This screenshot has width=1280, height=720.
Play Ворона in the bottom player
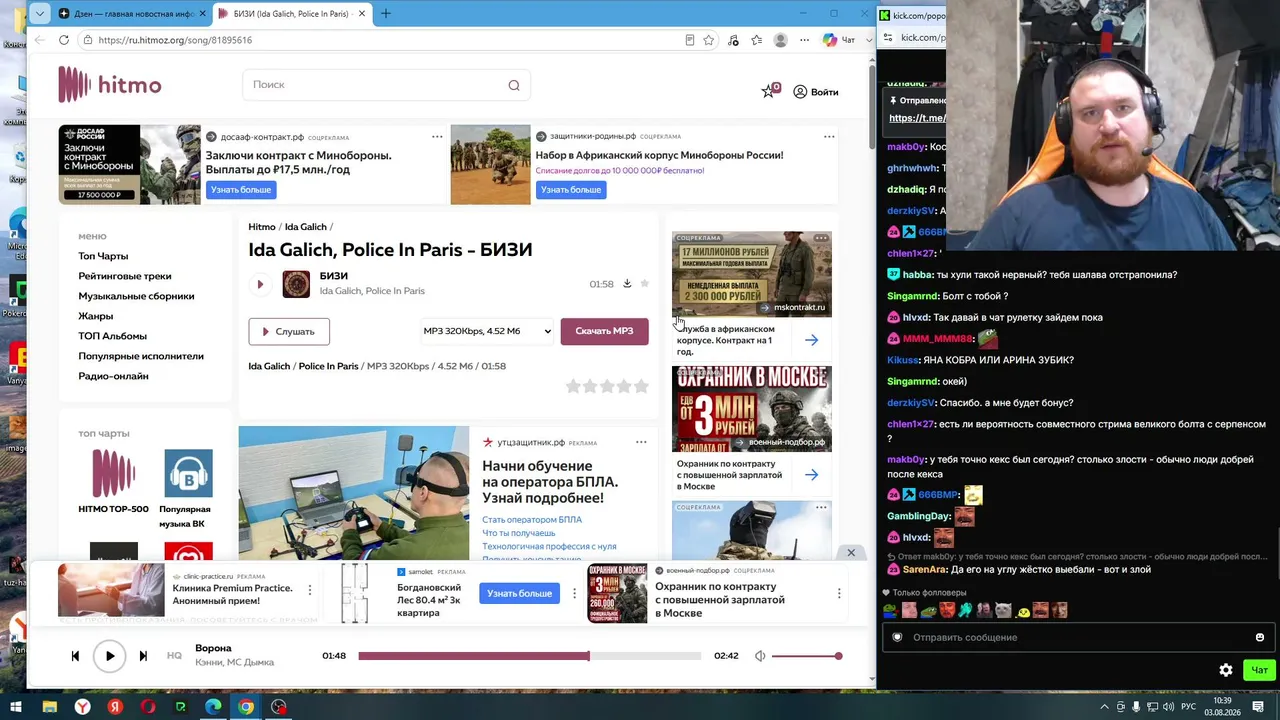tap(110, 656)
